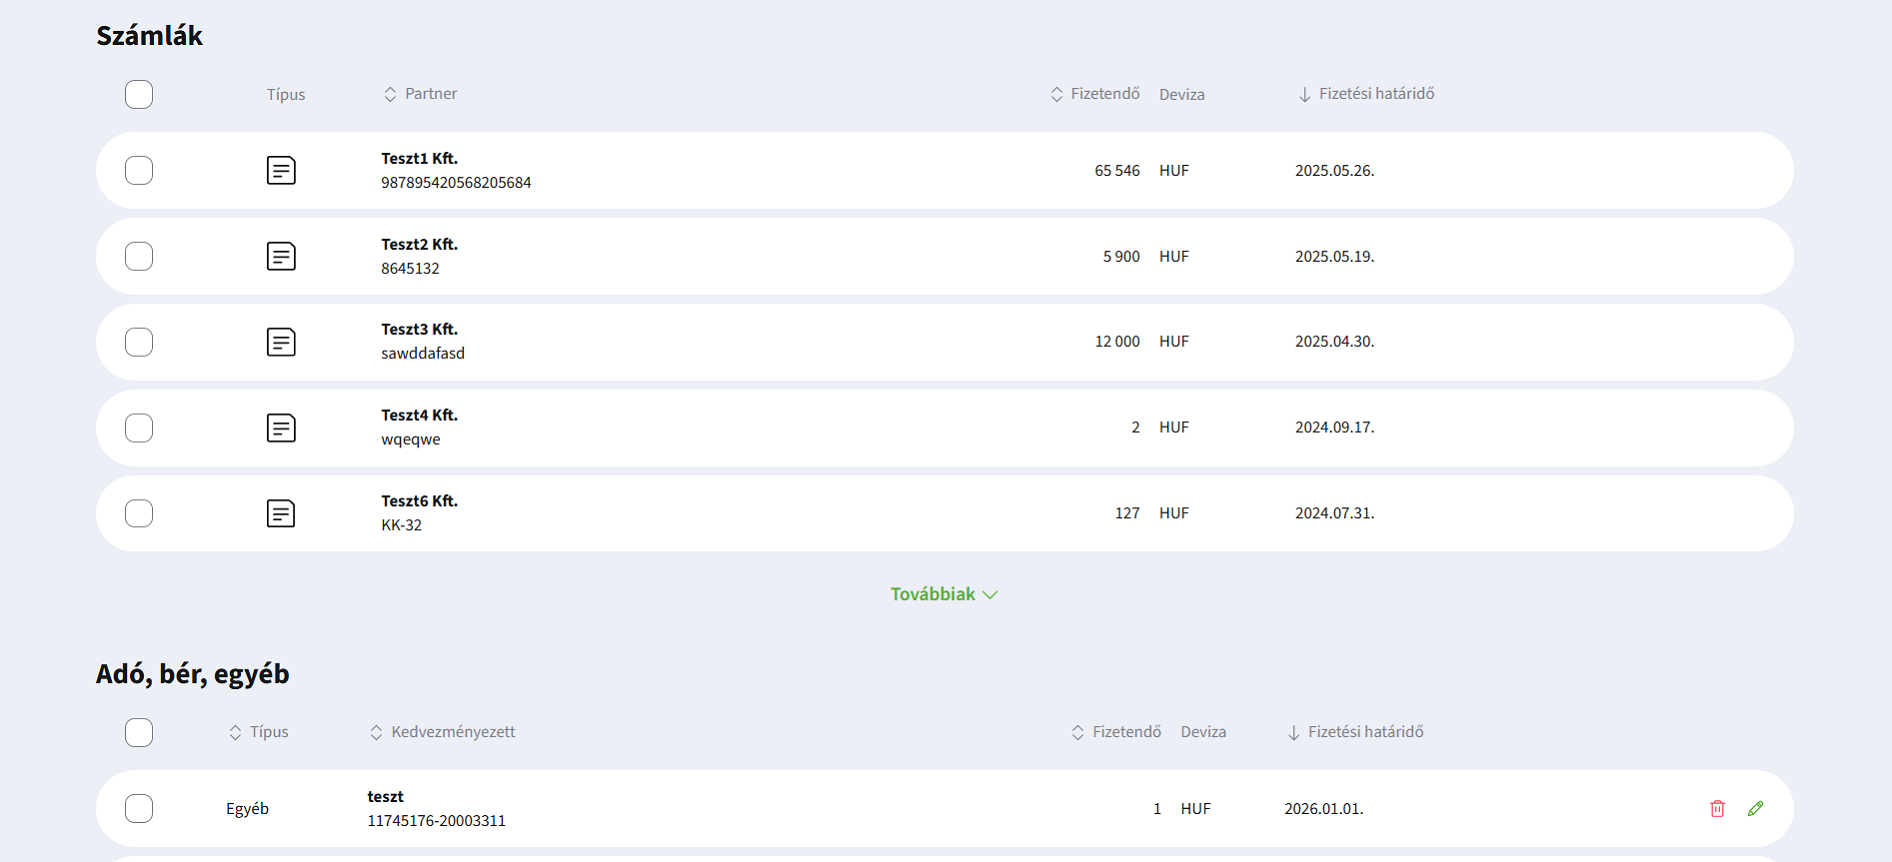
Task: Click the document icon for Teszt3 Kft.
Action: point(281,342)
